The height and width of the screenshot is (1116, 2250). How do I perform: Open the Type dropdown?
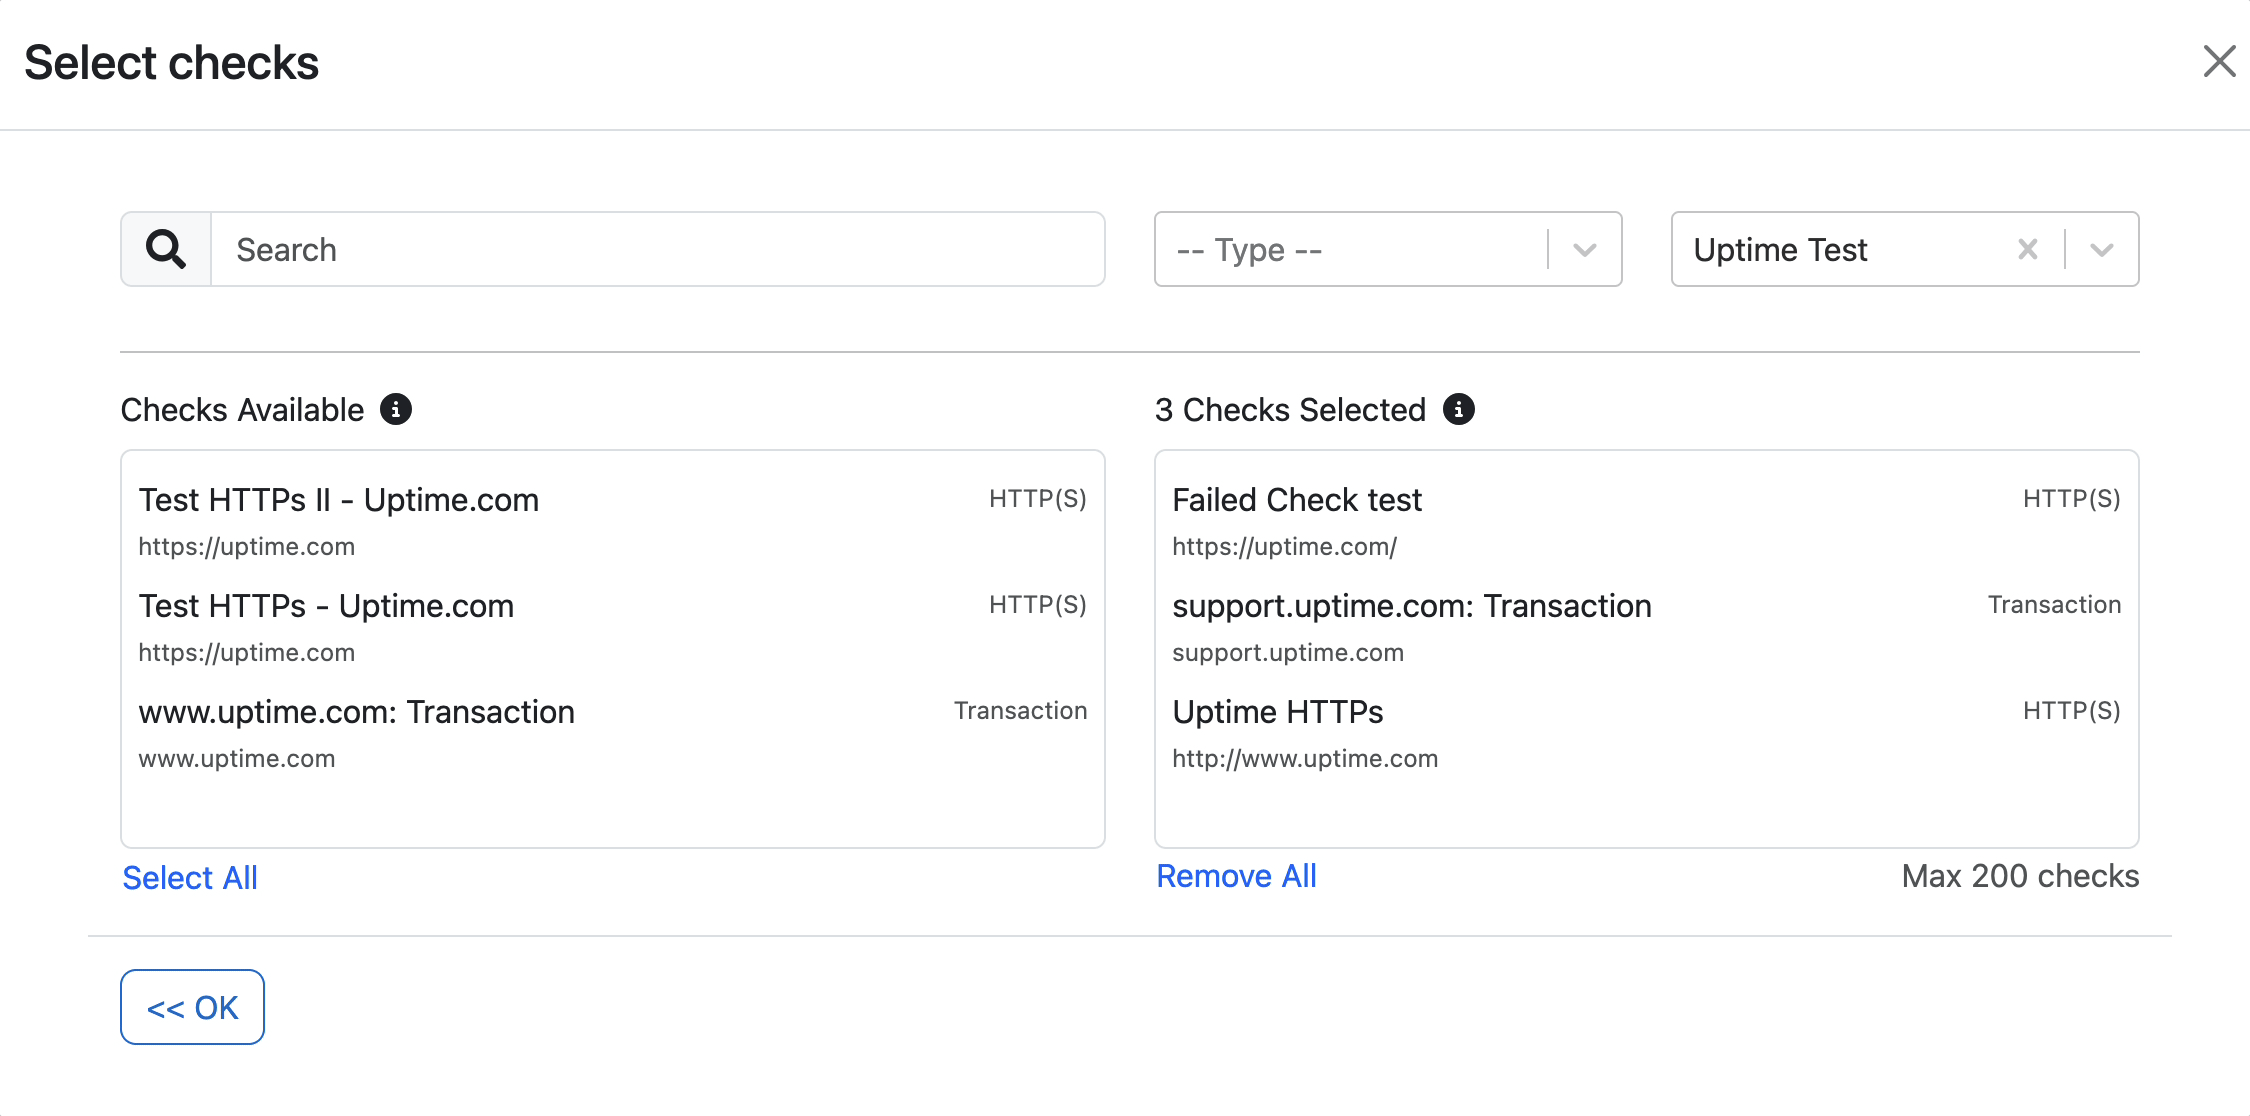pyautogui.click(x=1388, y=249)
